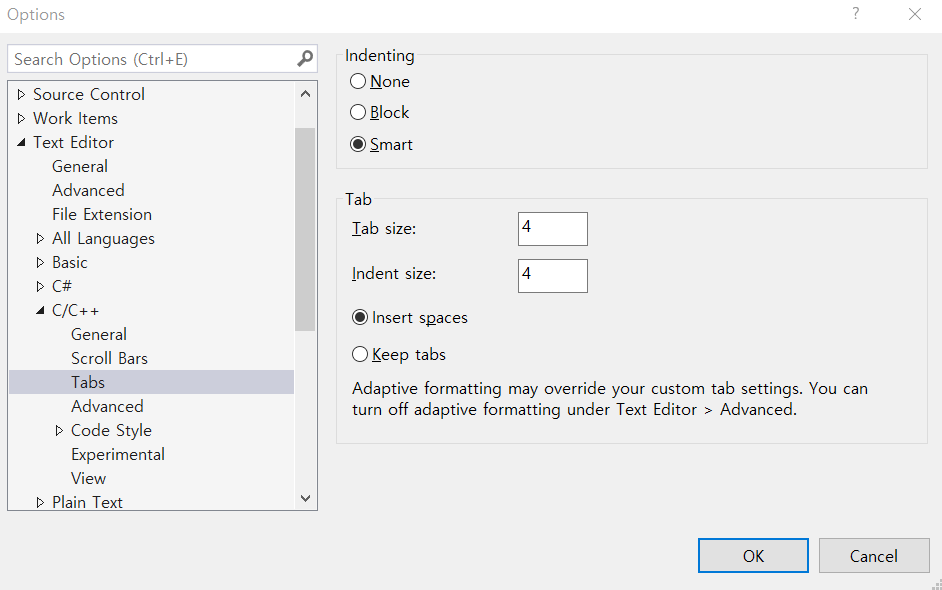Click the Adaptive formatting note text

[610, 399]
